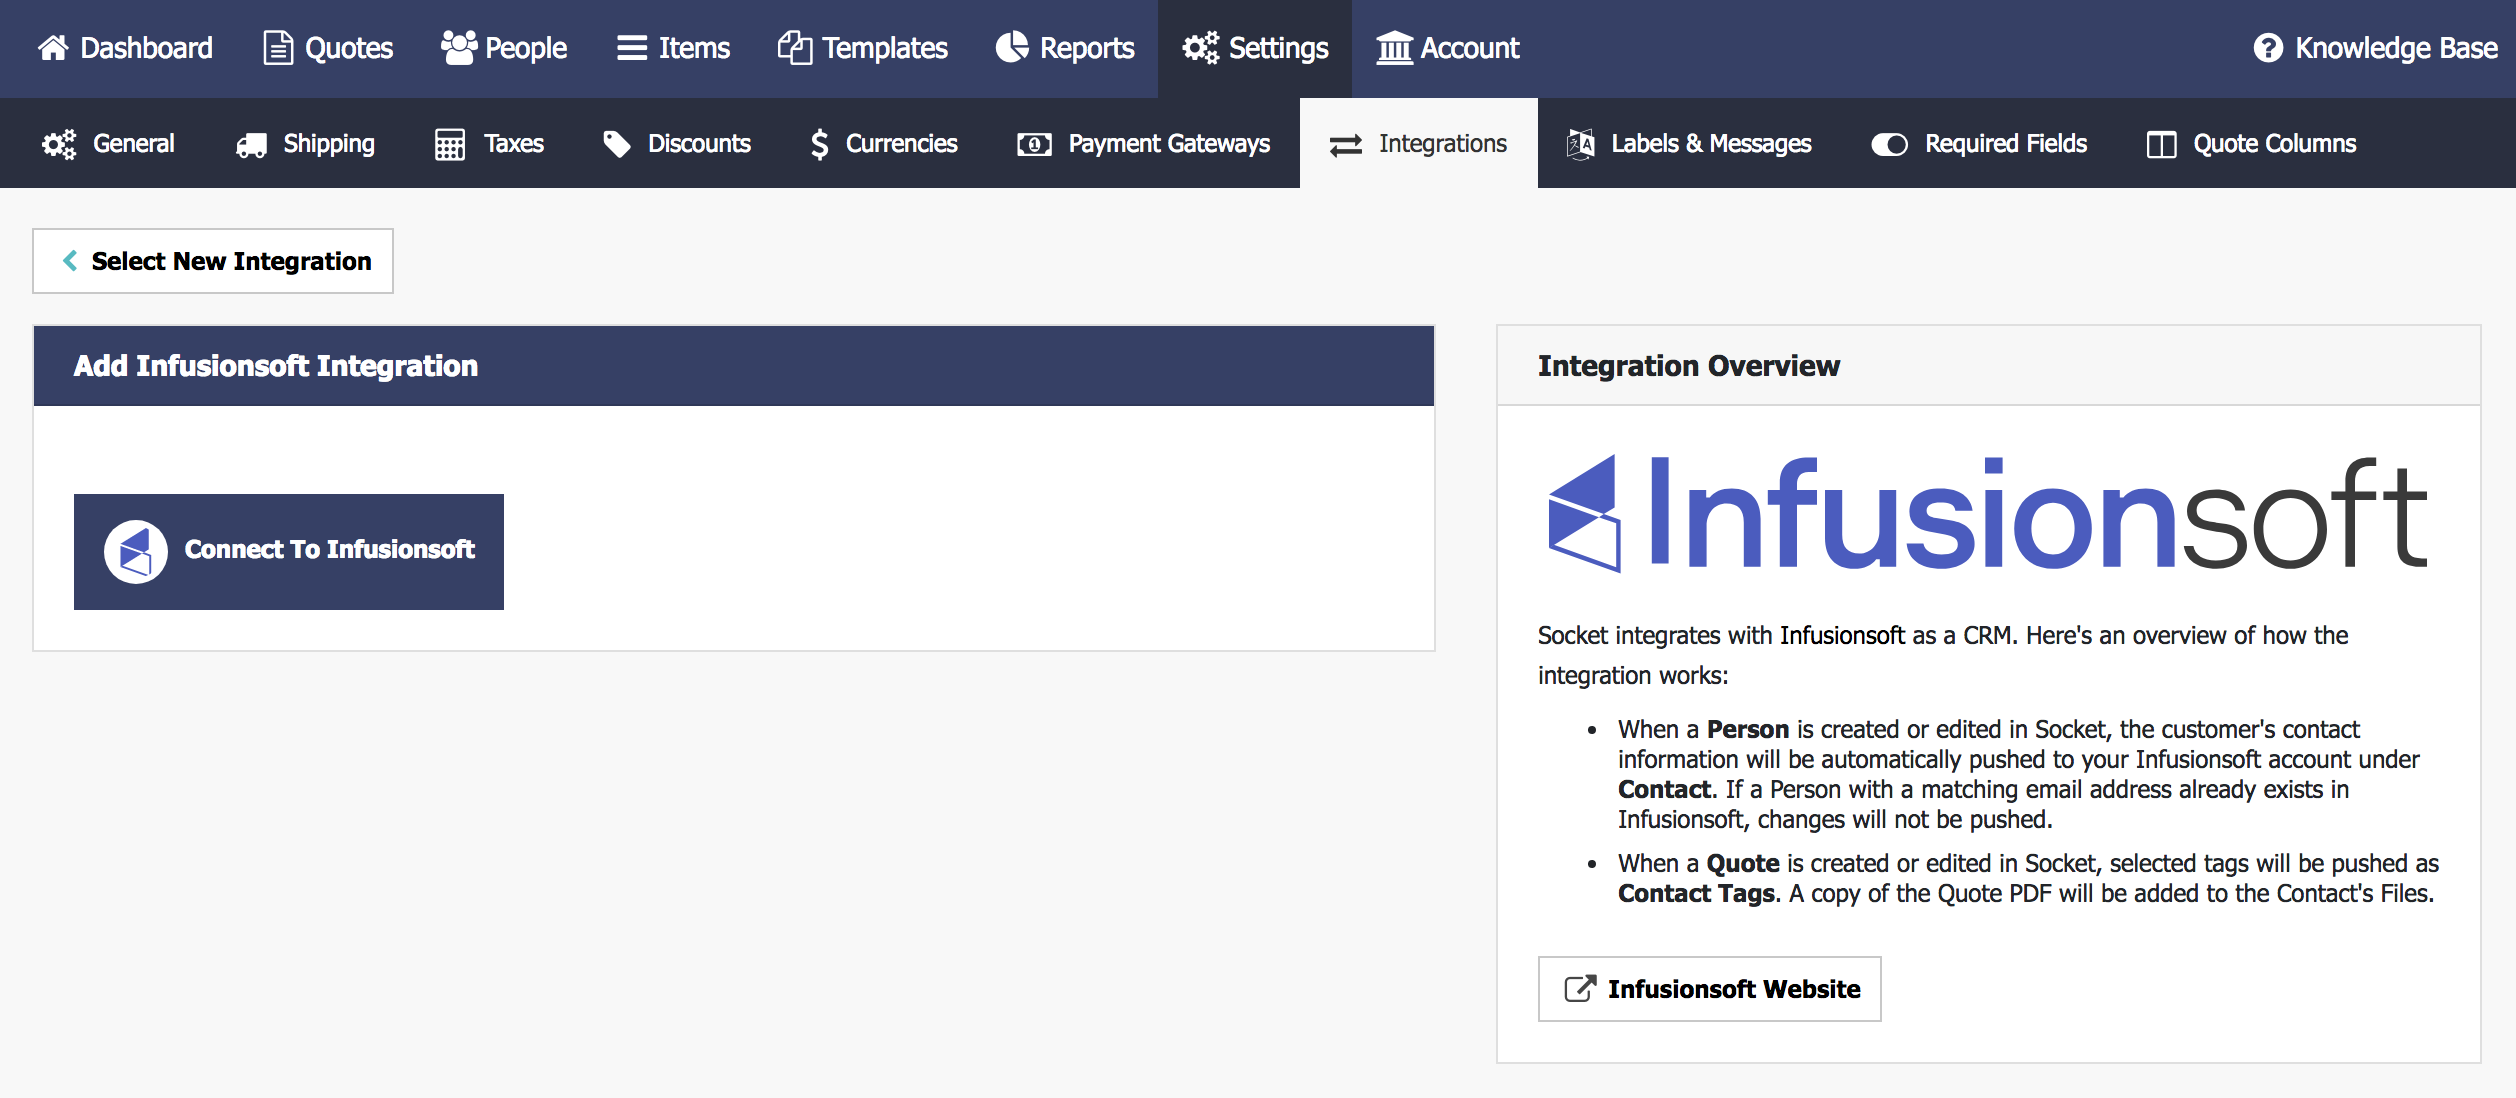Image resolution: width=2516 pixels, height=1098 pixels.
Task: Switch to the Shipping tab
Action: point(305,144)
